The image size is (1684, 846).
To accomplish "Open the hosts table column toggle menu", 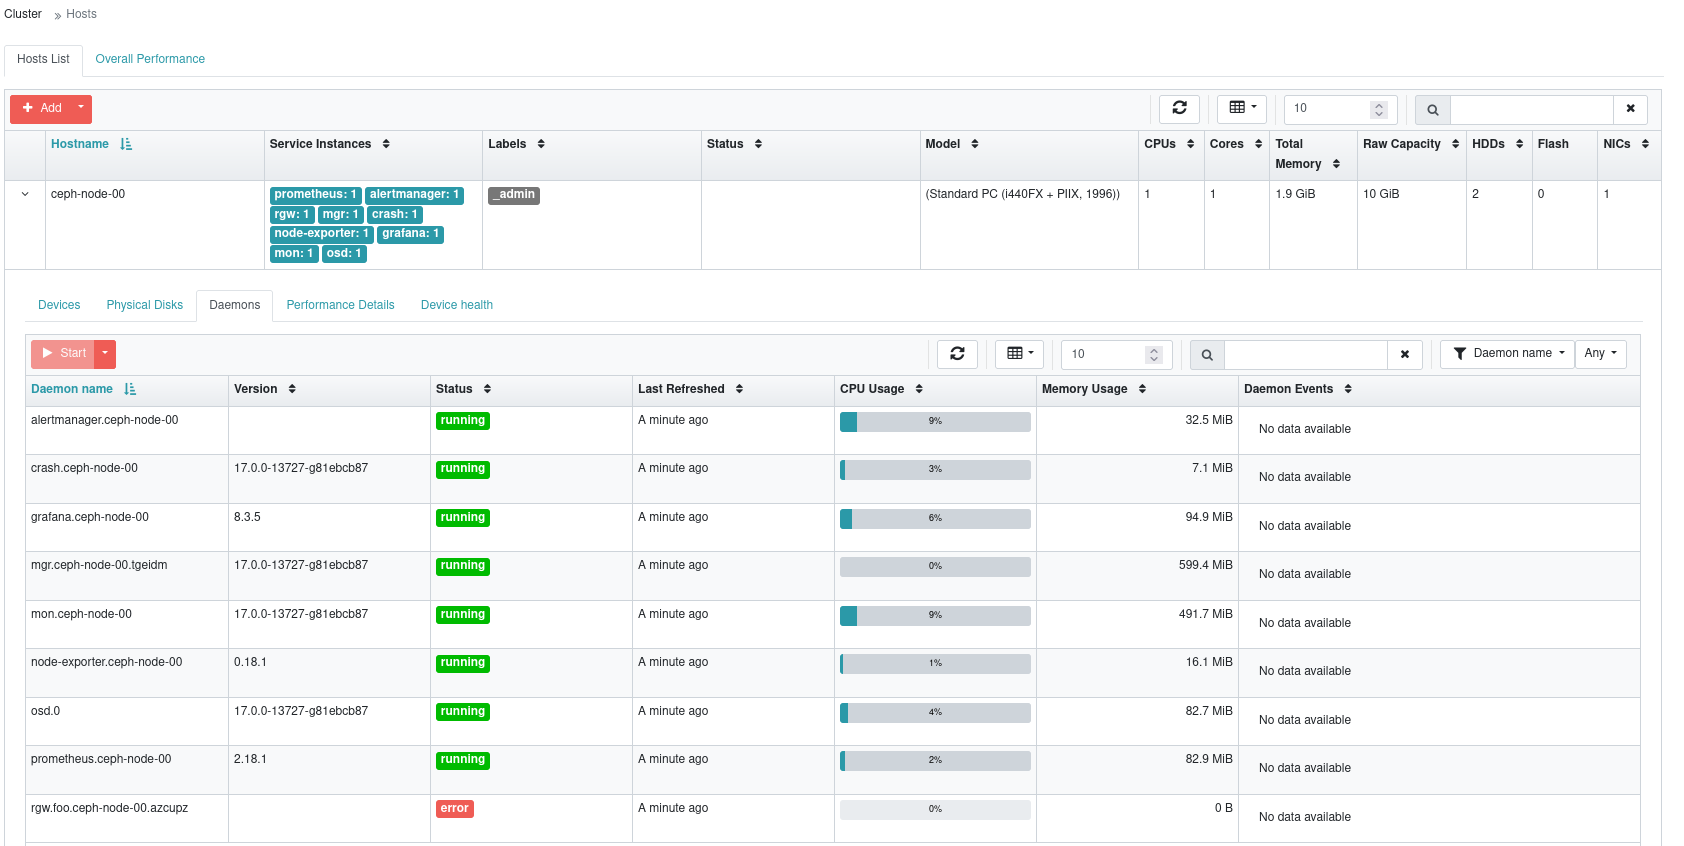I will tap(1242, 108).
